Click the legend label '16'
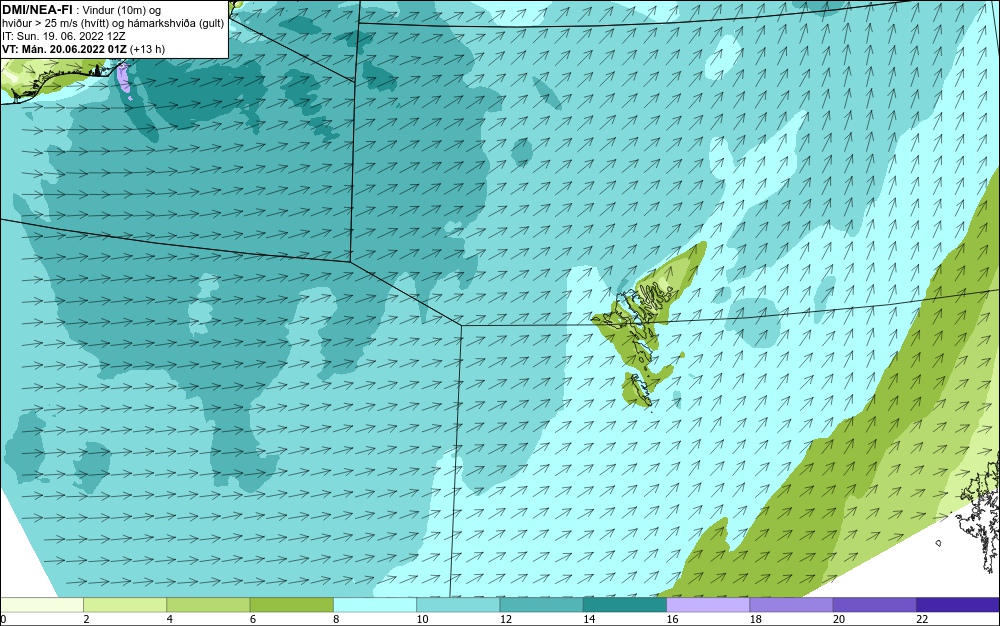The height and width of the screenshot is (626, 1000). (x=672, y=619)
